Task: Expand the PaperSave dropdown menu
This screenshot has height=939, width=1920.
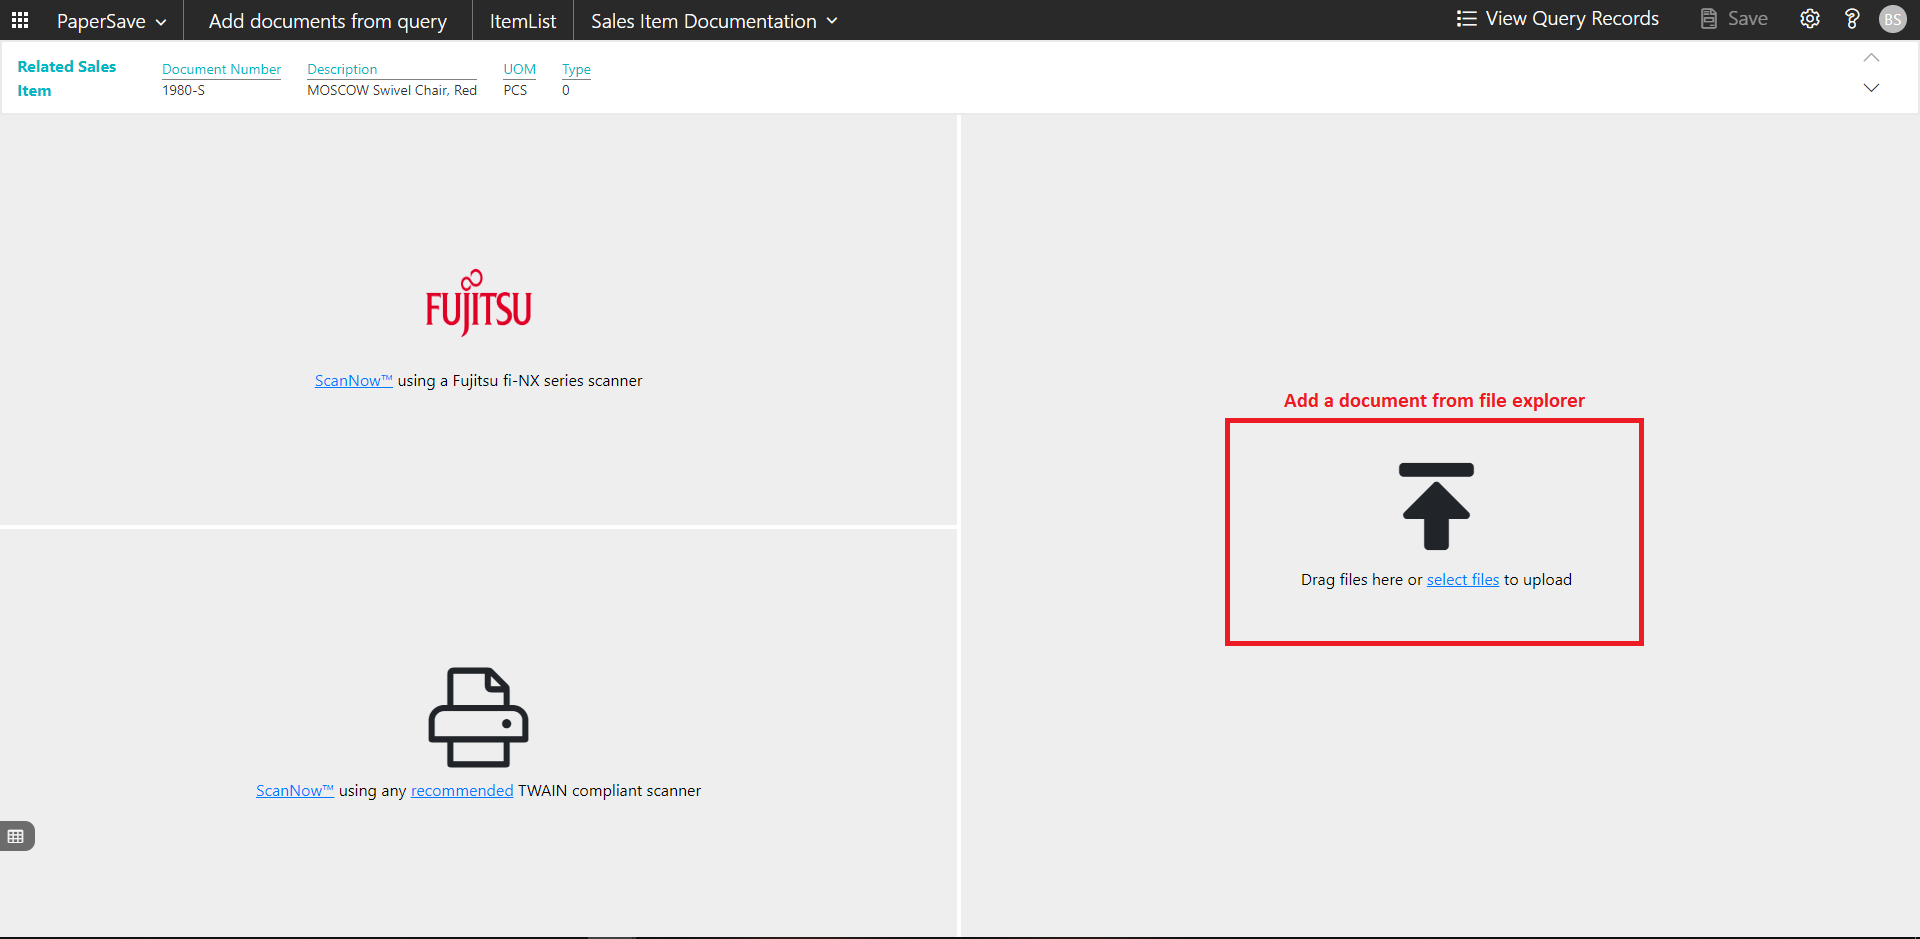Action: pyautogui.click(x=111, y=21)
